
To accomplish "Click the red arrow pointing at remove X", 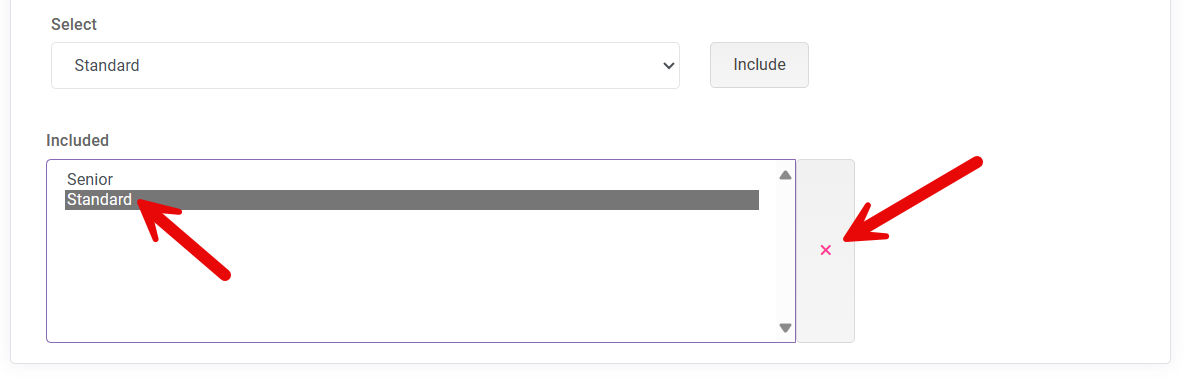I will coord(911,200).
